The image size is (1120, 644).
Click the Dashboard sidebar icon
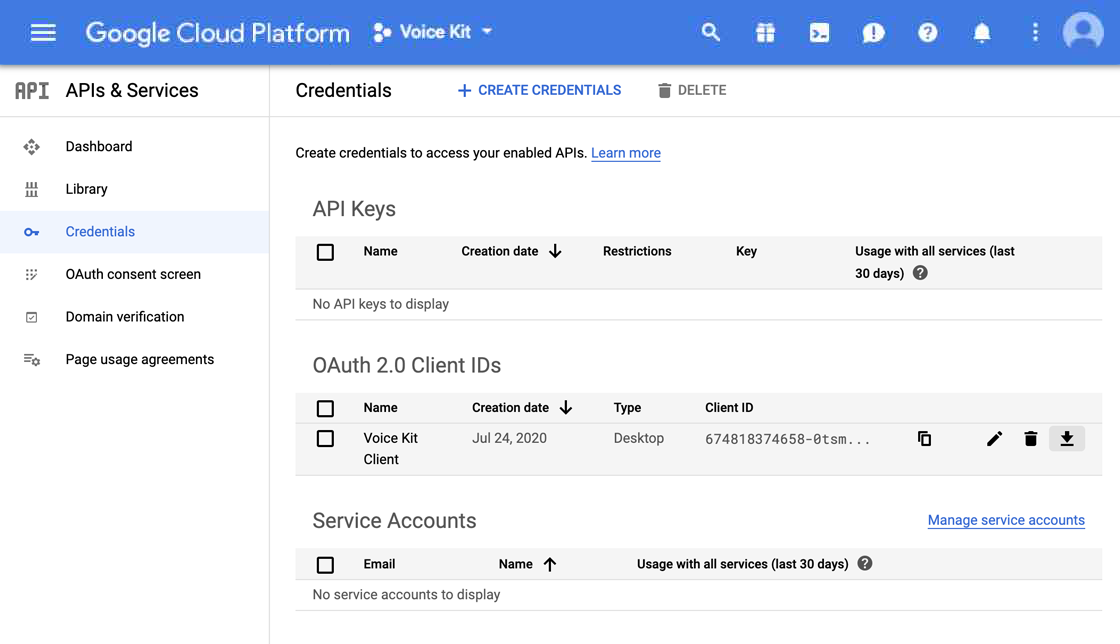point(31,147)
